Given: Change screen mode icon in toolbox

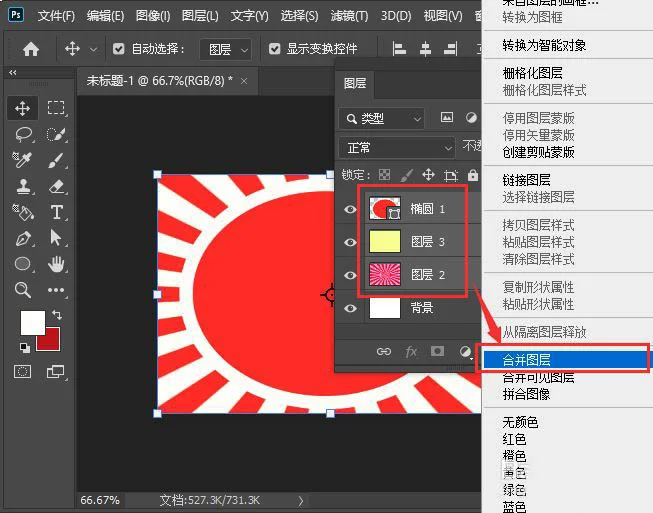Looking at the screenshot, I should (x=56, y=371).
